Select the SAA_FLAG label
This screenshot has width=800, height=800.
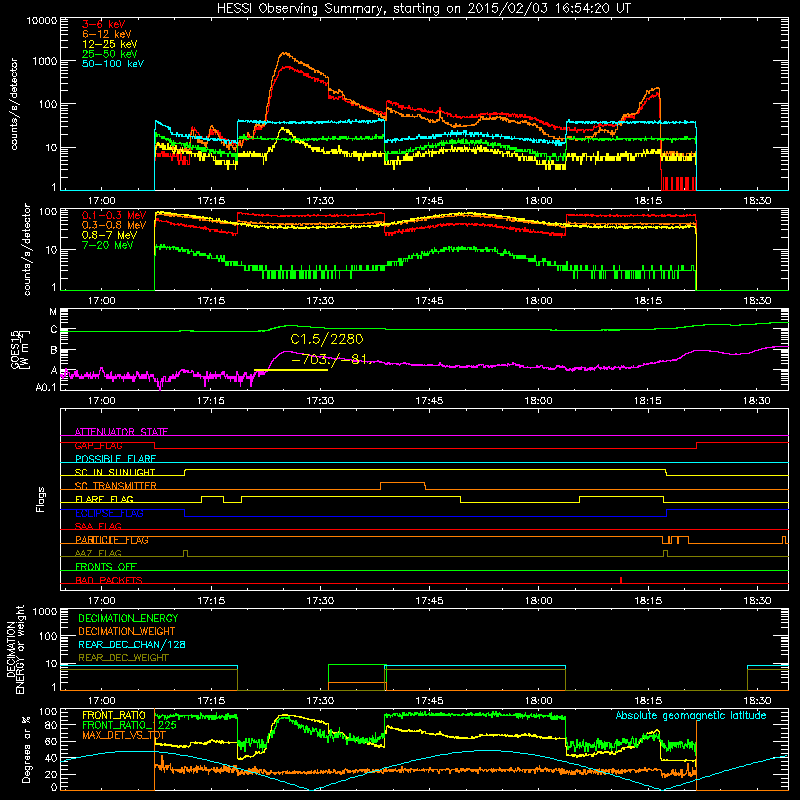[x=98, y=526]
